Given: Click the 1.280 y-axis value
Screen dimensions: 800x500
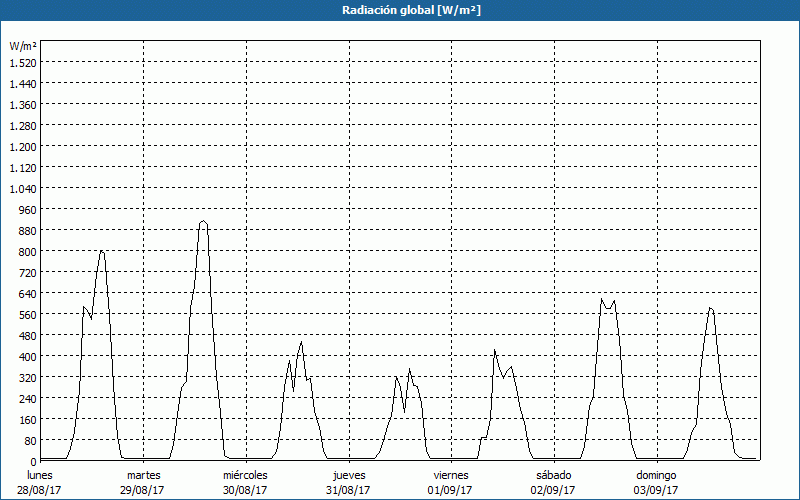Looking at the screenshot, I should pyautogui.click(x=23, y=126).
